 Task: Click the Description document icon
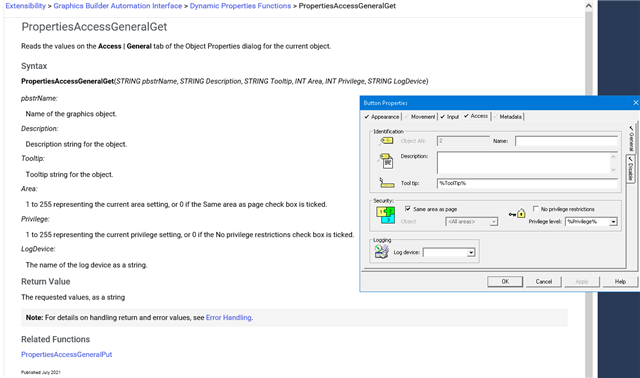(386, 161)
